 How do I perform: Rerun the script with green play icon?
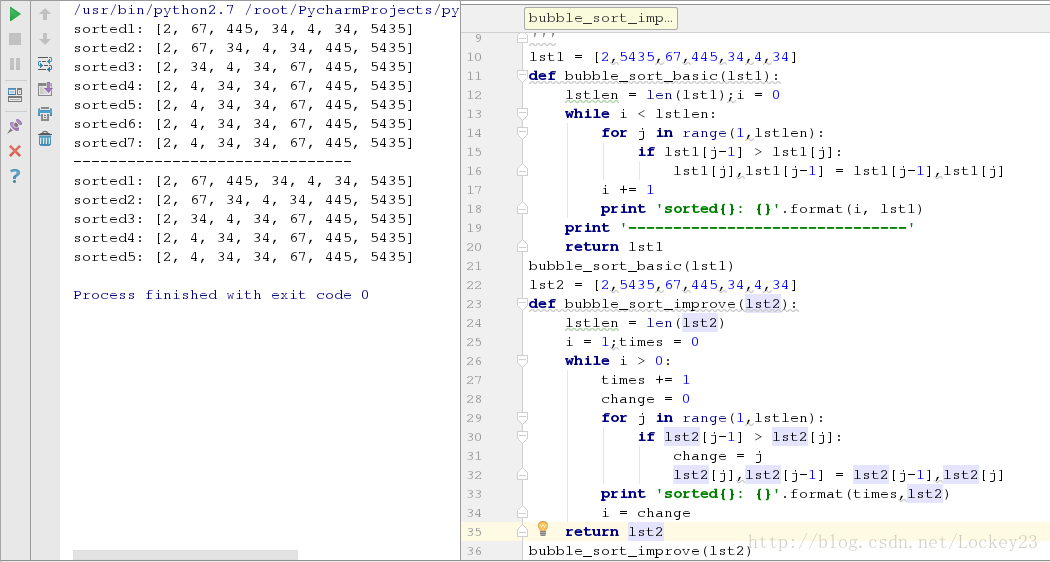click(x=15, y=14)
